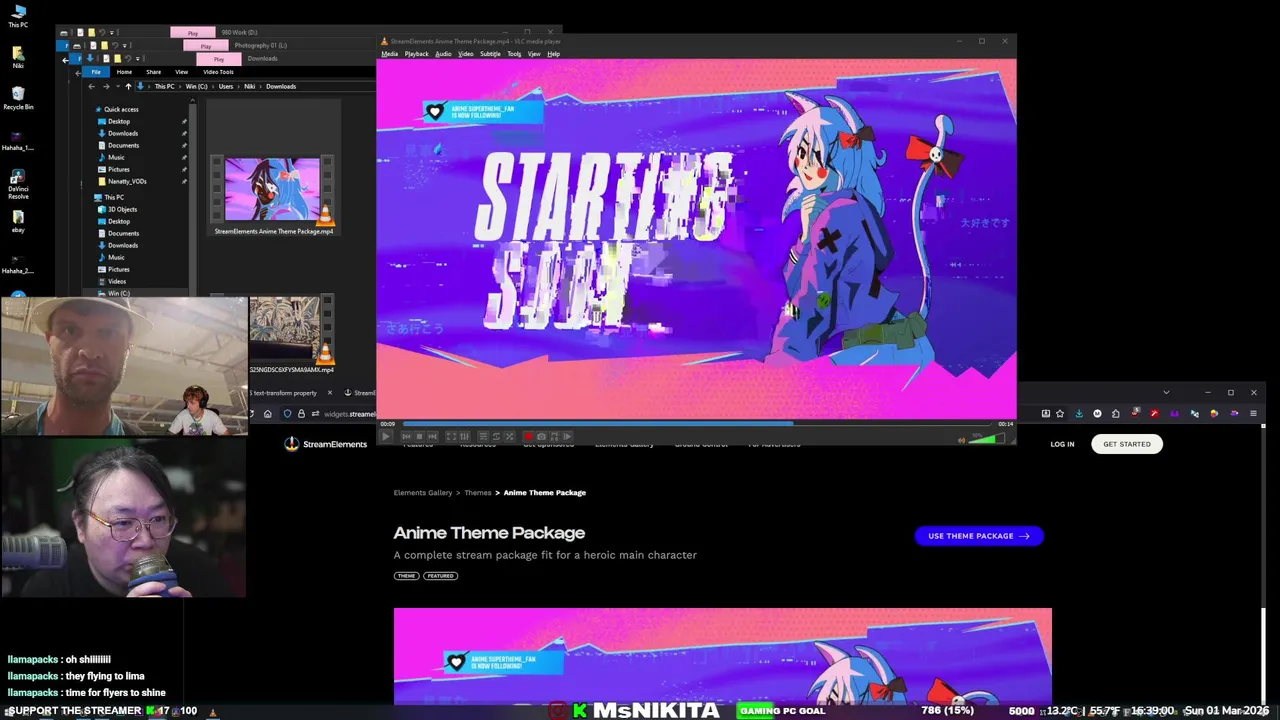This screenshot has width=1280, height=720.
Task: Go back in Explorer Downloads window
Action: pos(92,86)
